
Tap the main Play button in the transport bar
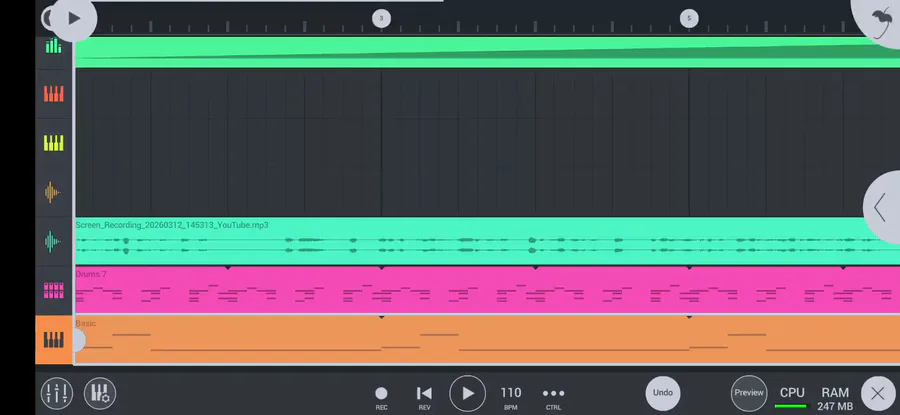(x=467, y=393)
